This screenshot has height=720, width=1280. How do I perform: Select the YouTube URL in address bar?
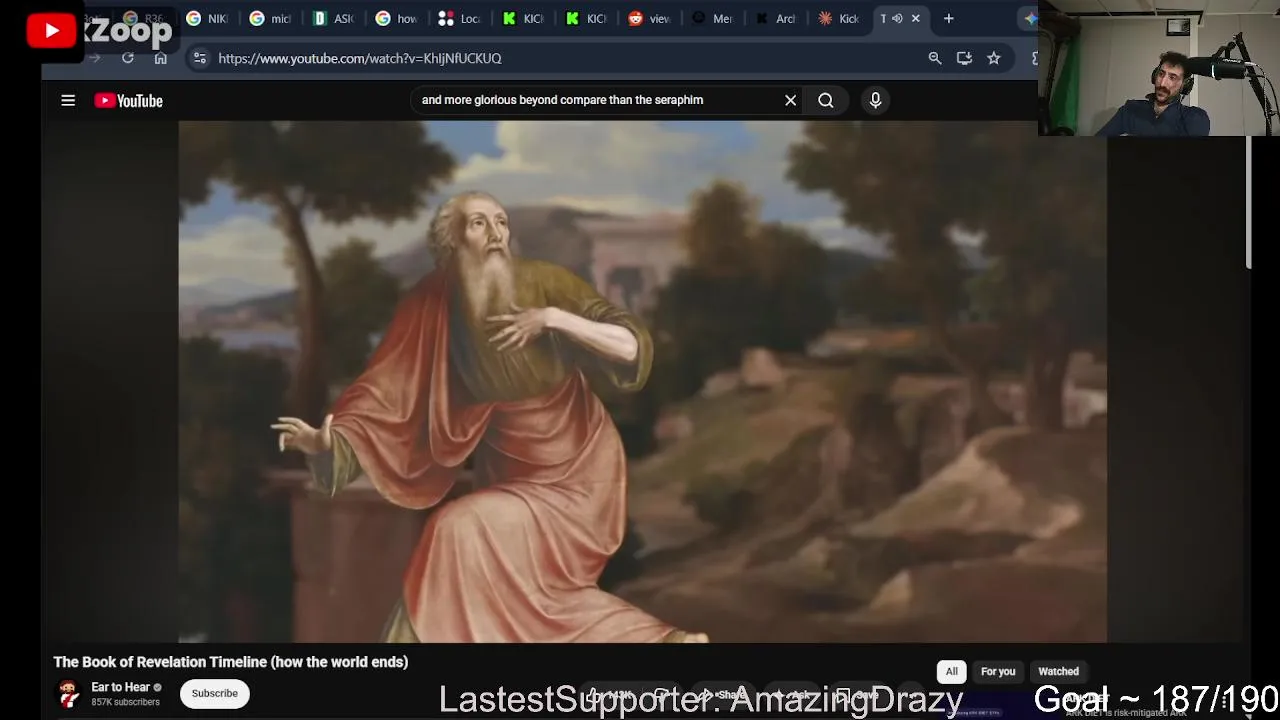tap(360, 58)
